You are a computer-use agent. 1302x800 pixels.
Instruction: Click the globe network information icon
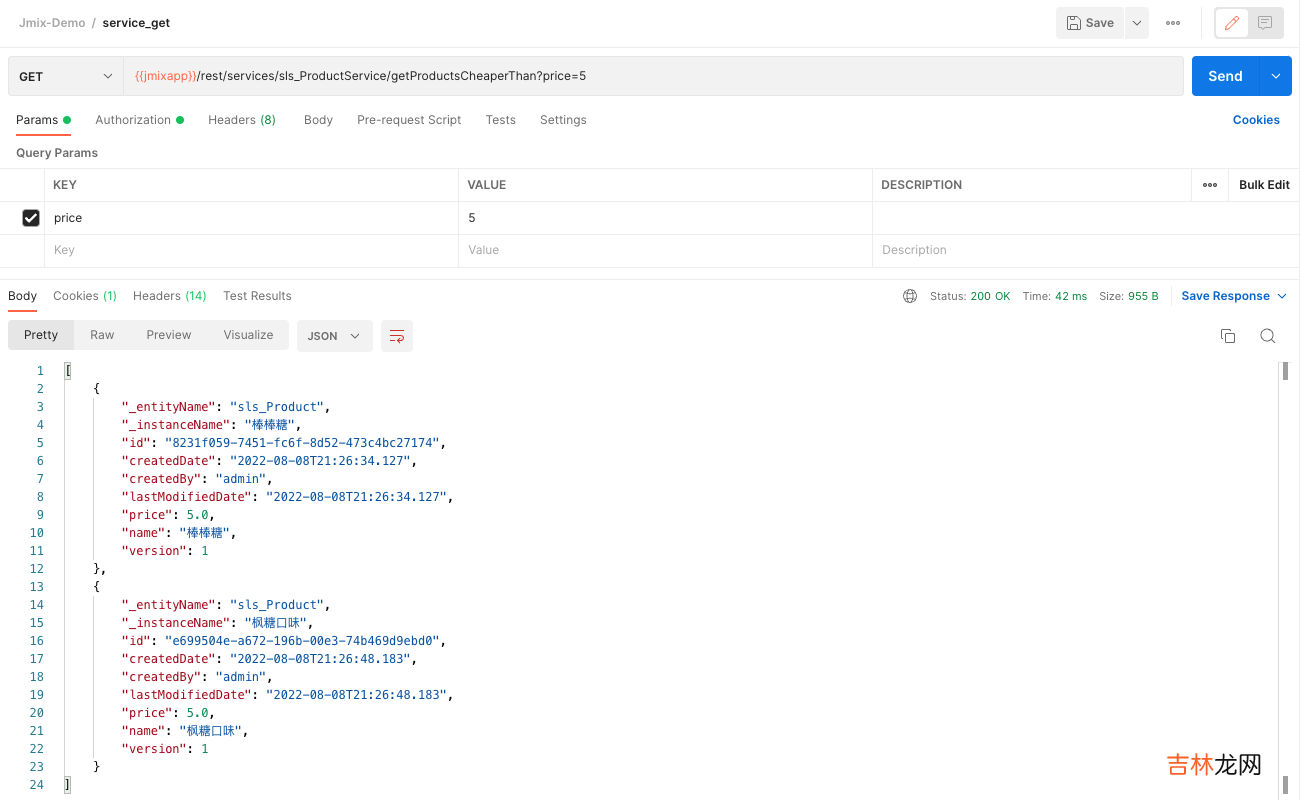(910, 296)
